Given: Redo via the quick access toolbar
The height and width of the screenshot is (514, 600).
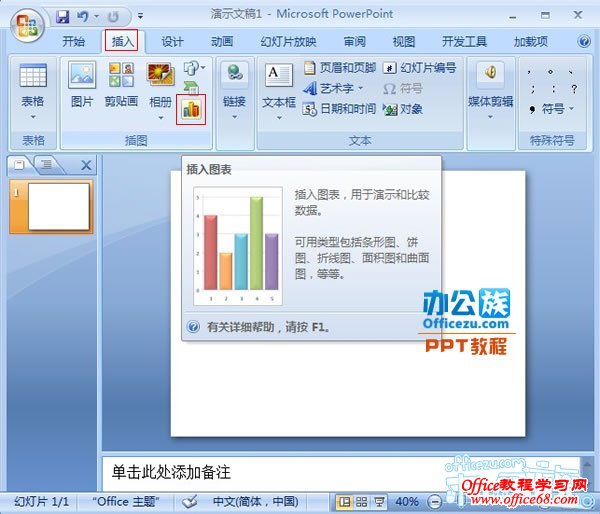Looking at the screenshot, I should (x=113, y=16).
